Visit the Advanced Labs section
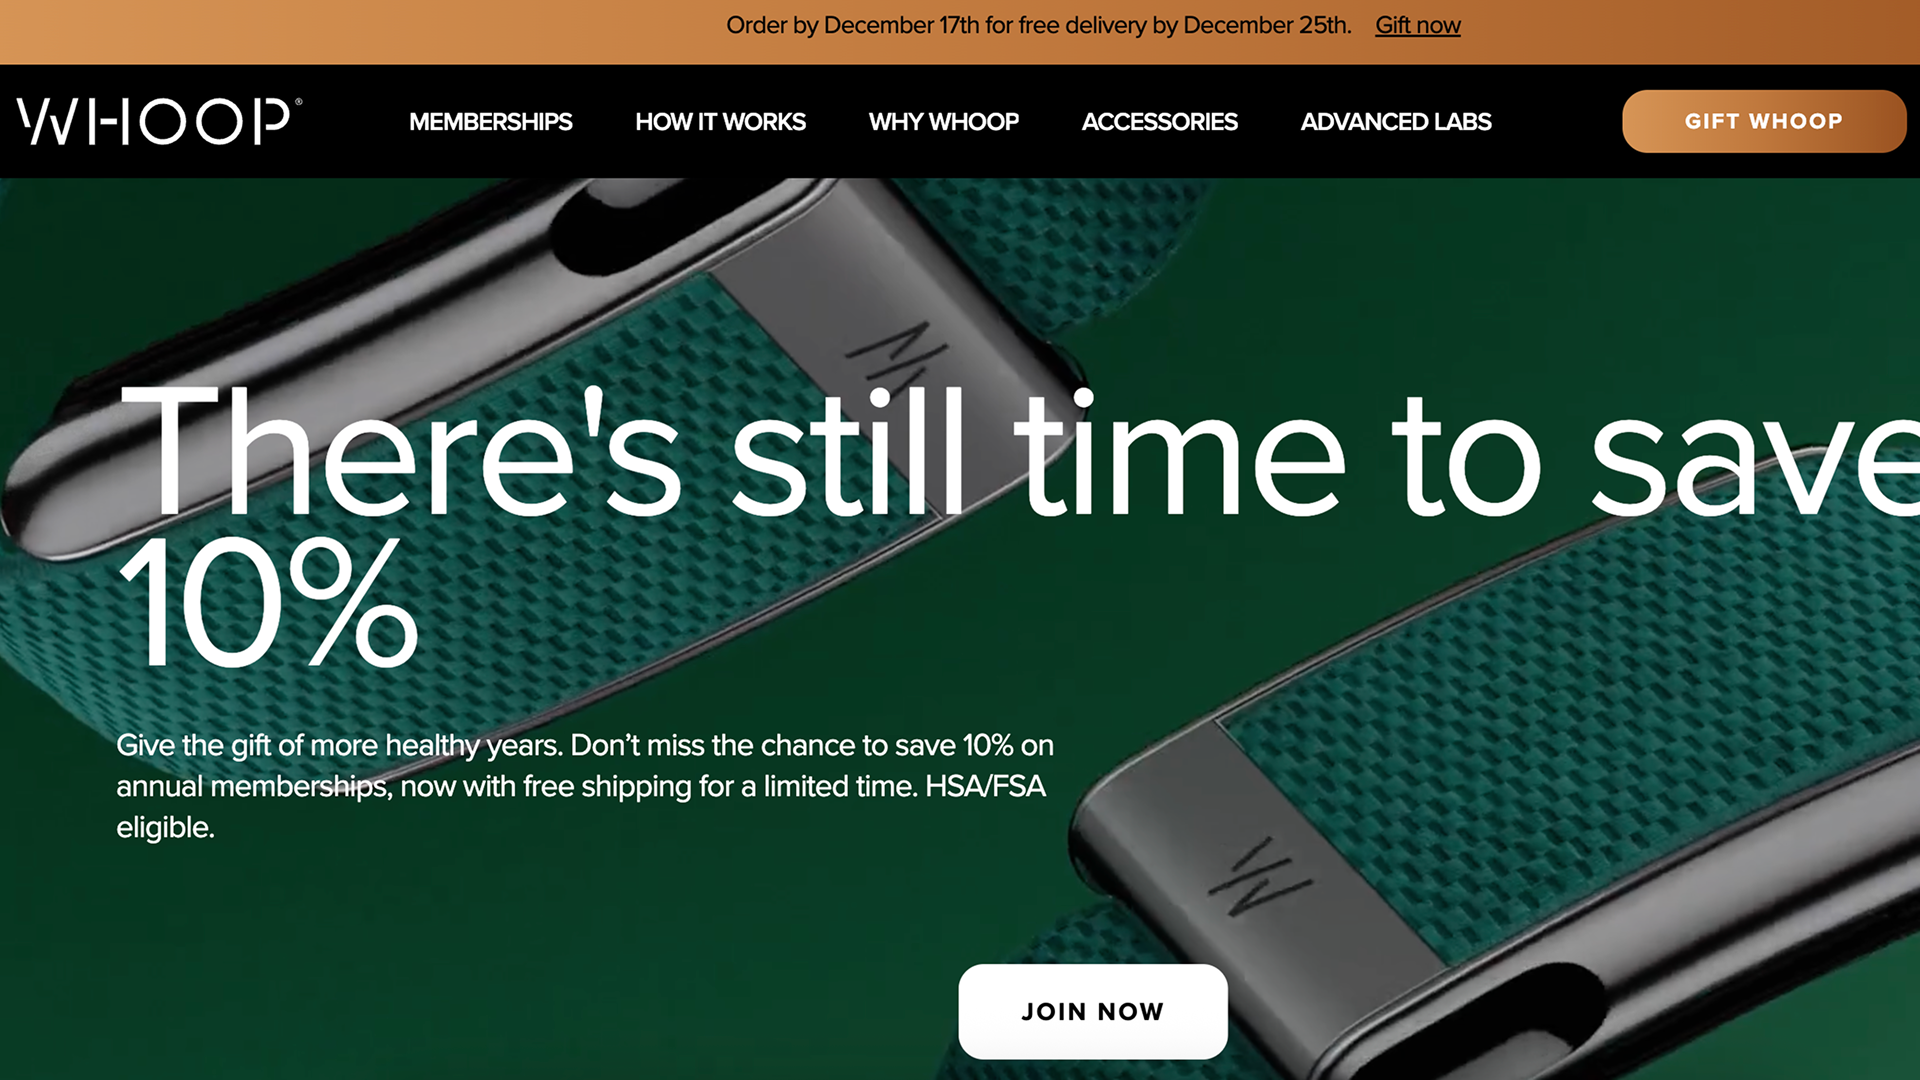The width and height of the screenshot is (1920, 1080). point(1395,122)
